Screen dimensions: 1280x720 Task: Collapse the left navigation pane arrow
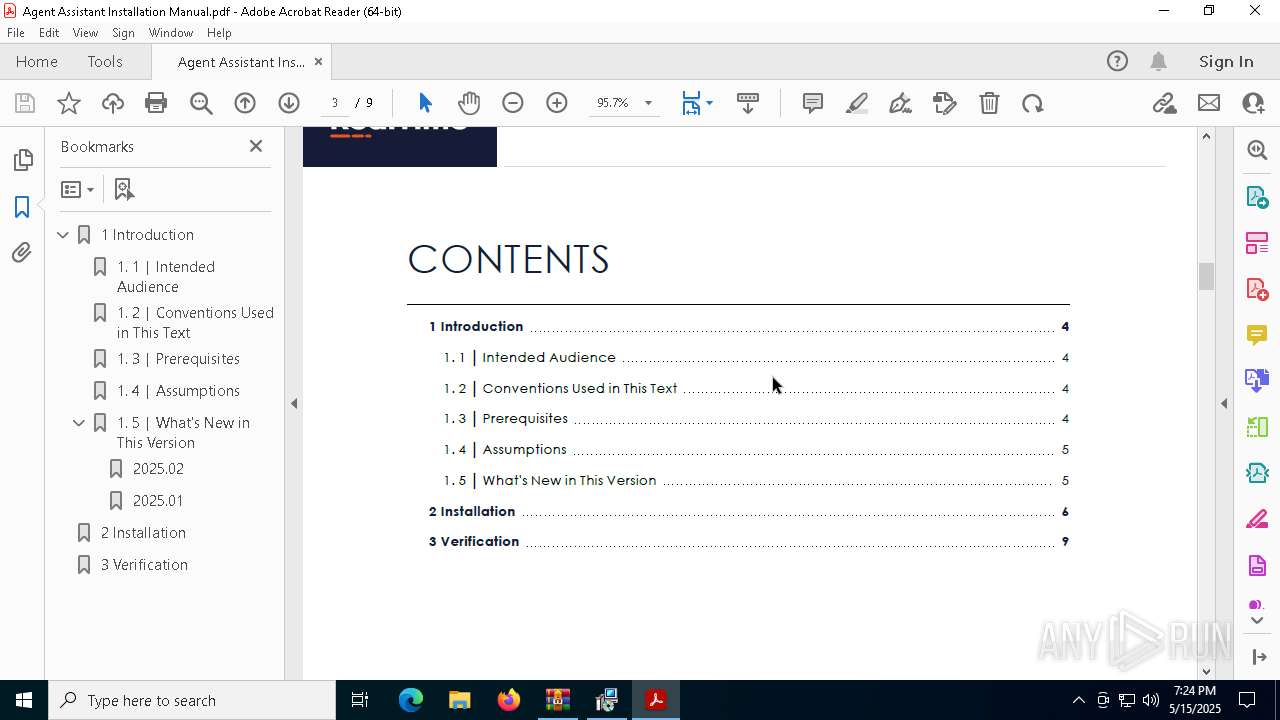coord(294,404)
